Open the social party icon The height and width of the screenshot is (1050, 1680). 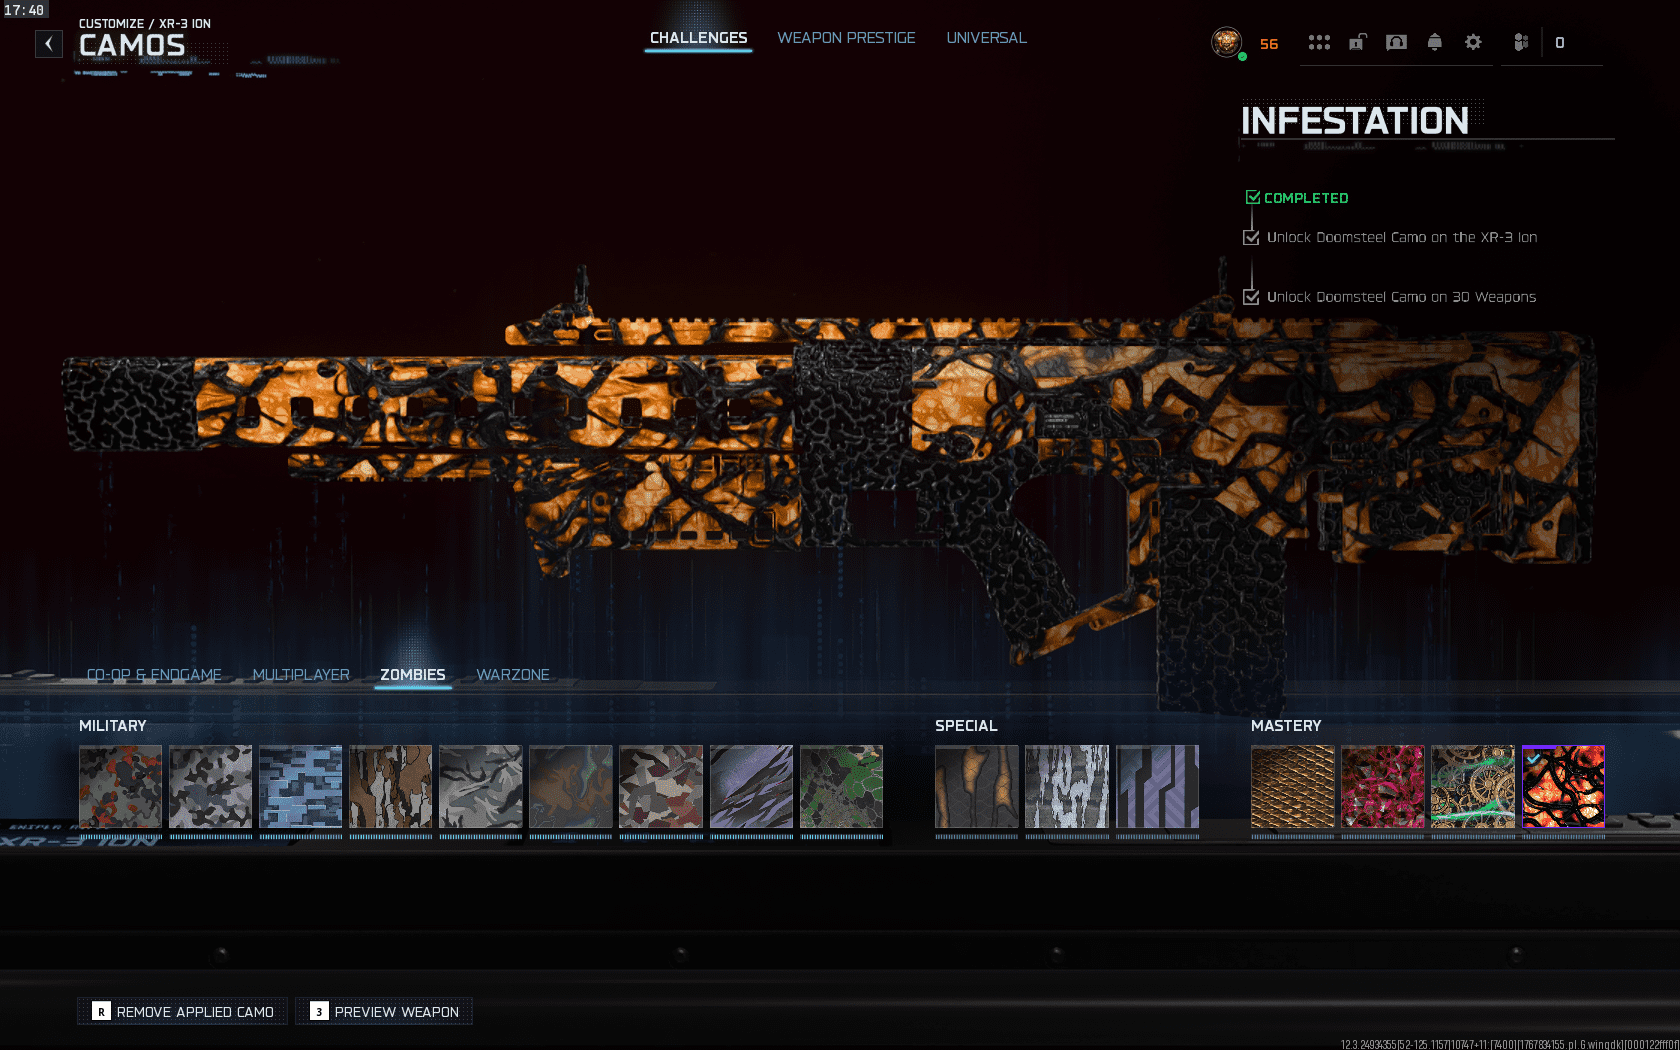pyautogui.click(x=1521, y=42)
